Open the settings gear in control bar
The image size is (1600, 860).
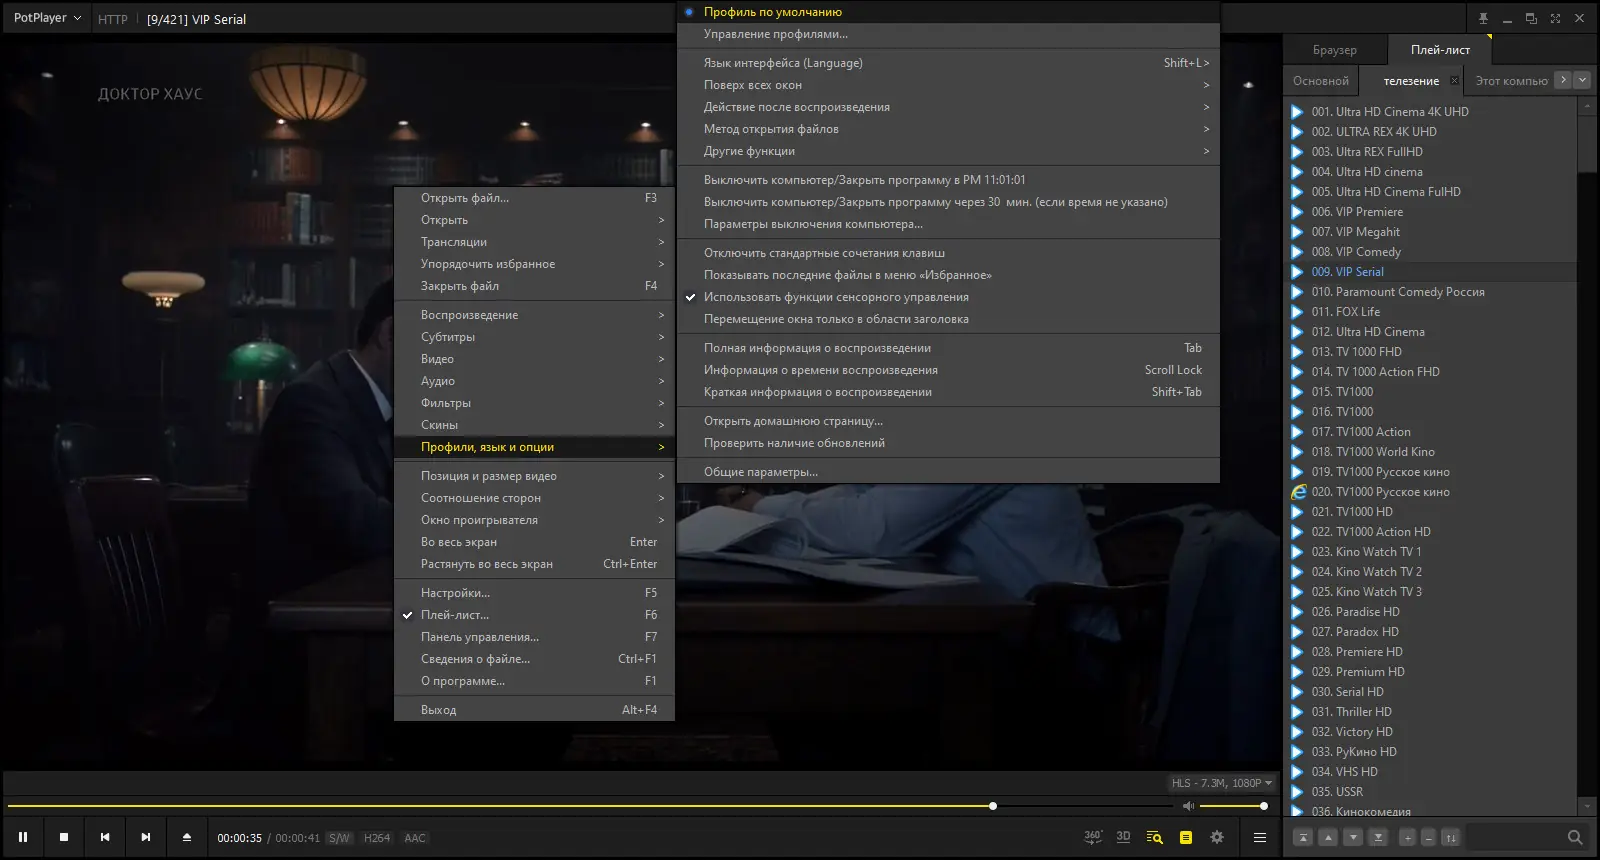pos(1217,837)
